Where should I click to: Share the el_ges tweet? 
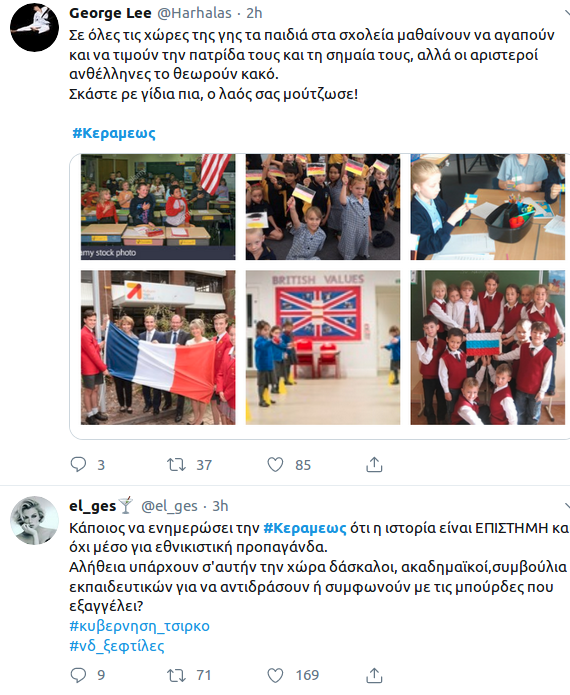374,675
